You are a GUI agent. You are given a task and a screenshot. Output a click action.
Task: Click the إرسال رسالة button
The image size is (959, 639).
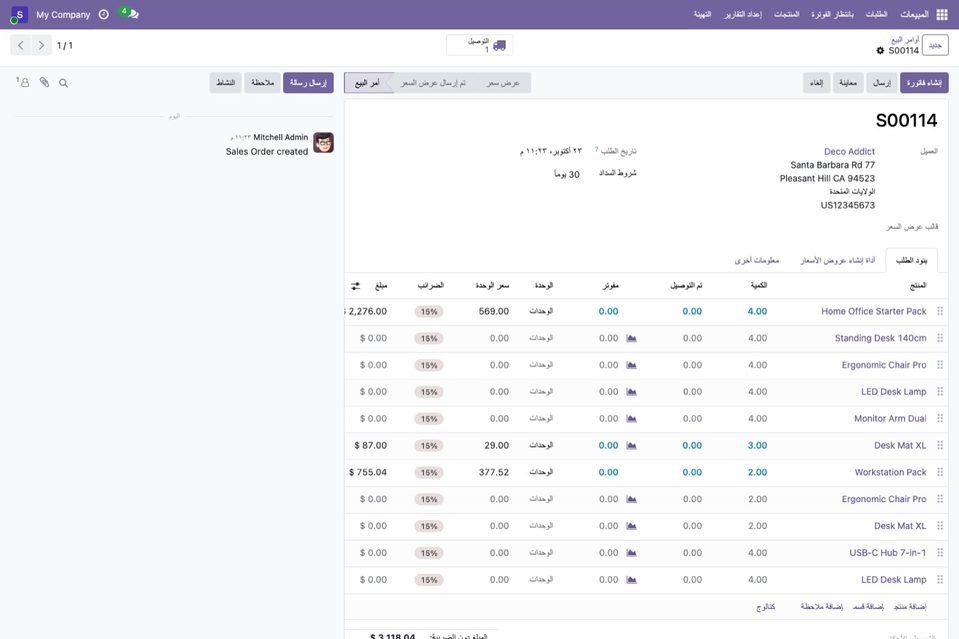click(x=308, y=83)
